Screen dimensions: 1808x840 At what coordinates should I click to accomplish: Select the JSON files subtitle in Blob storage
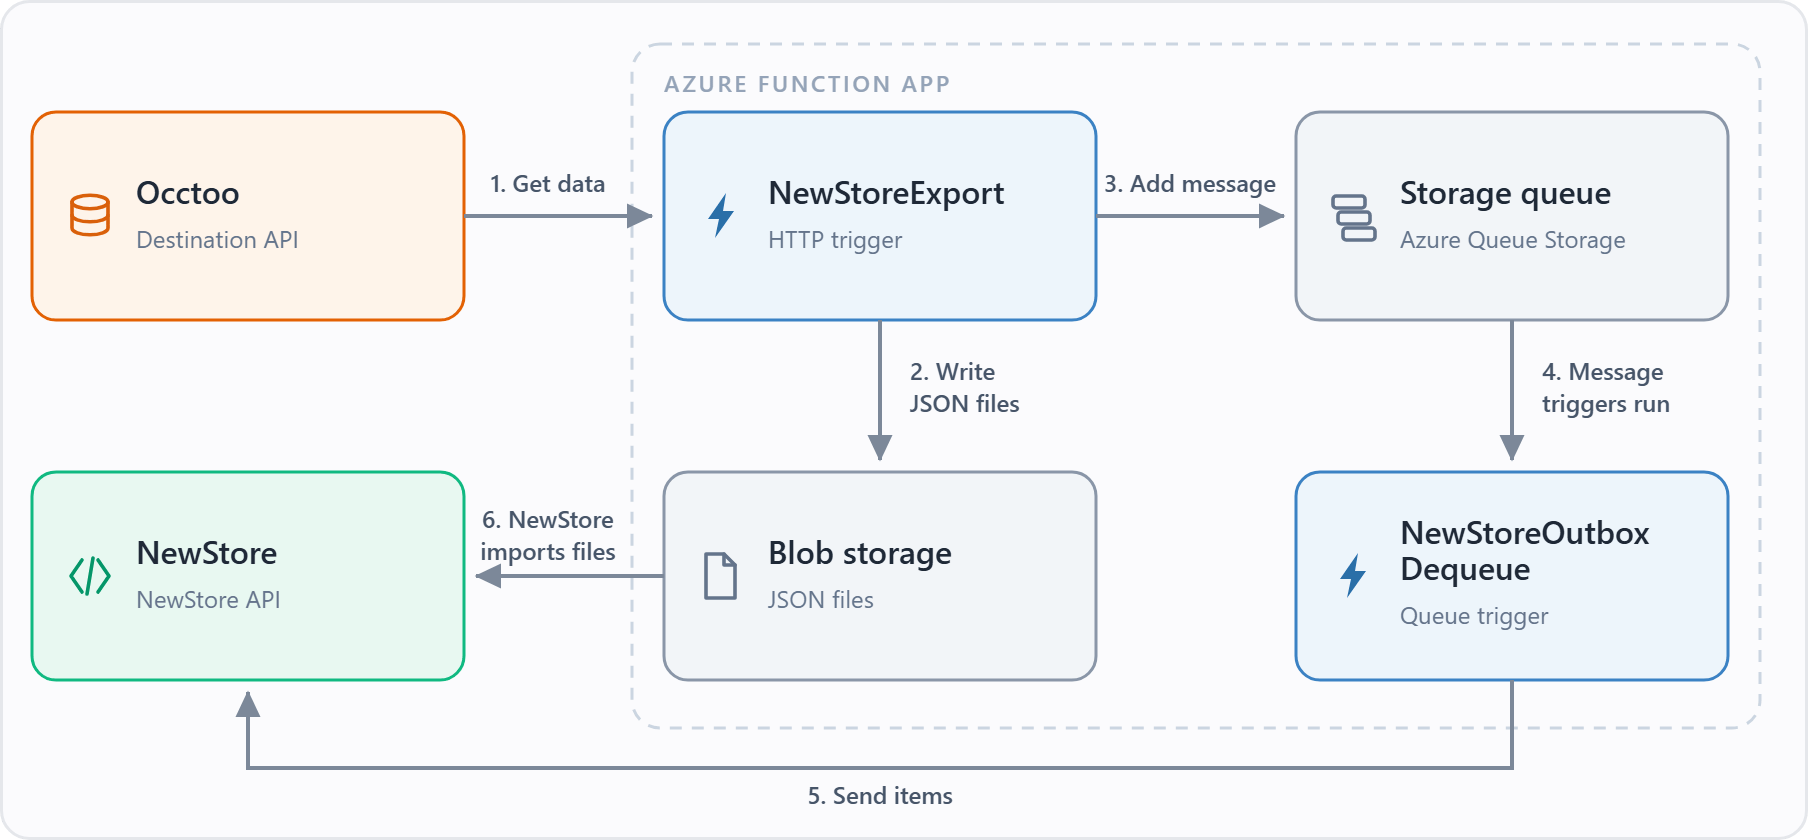pyautogui.click(x=821, y=600)
